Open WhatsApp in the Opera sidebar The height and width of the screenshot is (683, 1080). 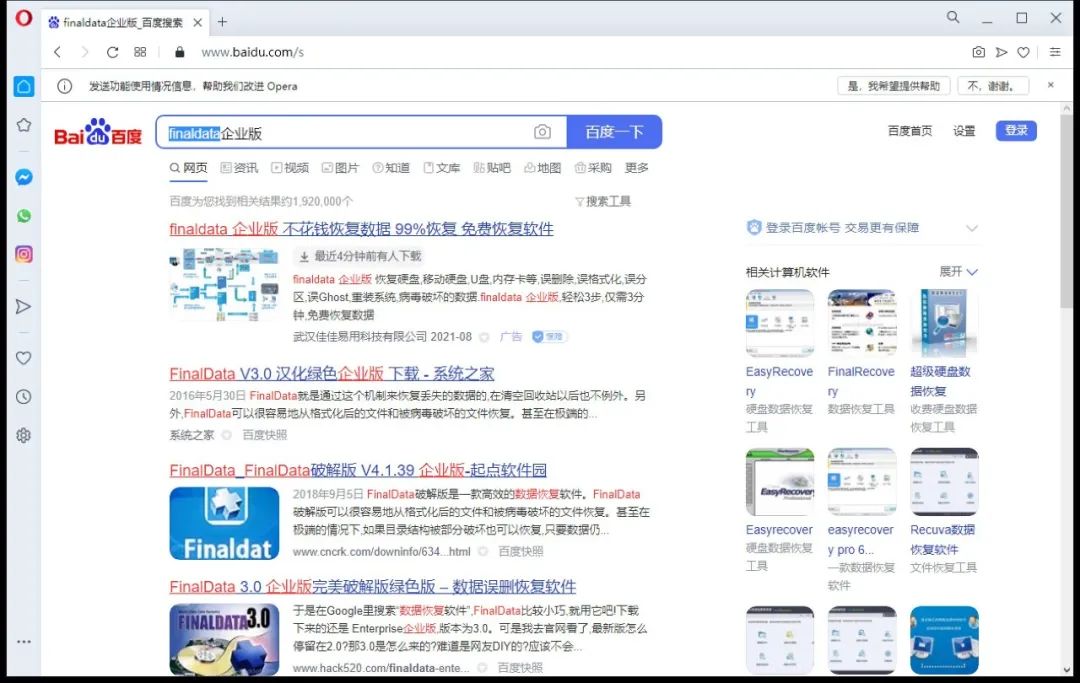(24, 216)
